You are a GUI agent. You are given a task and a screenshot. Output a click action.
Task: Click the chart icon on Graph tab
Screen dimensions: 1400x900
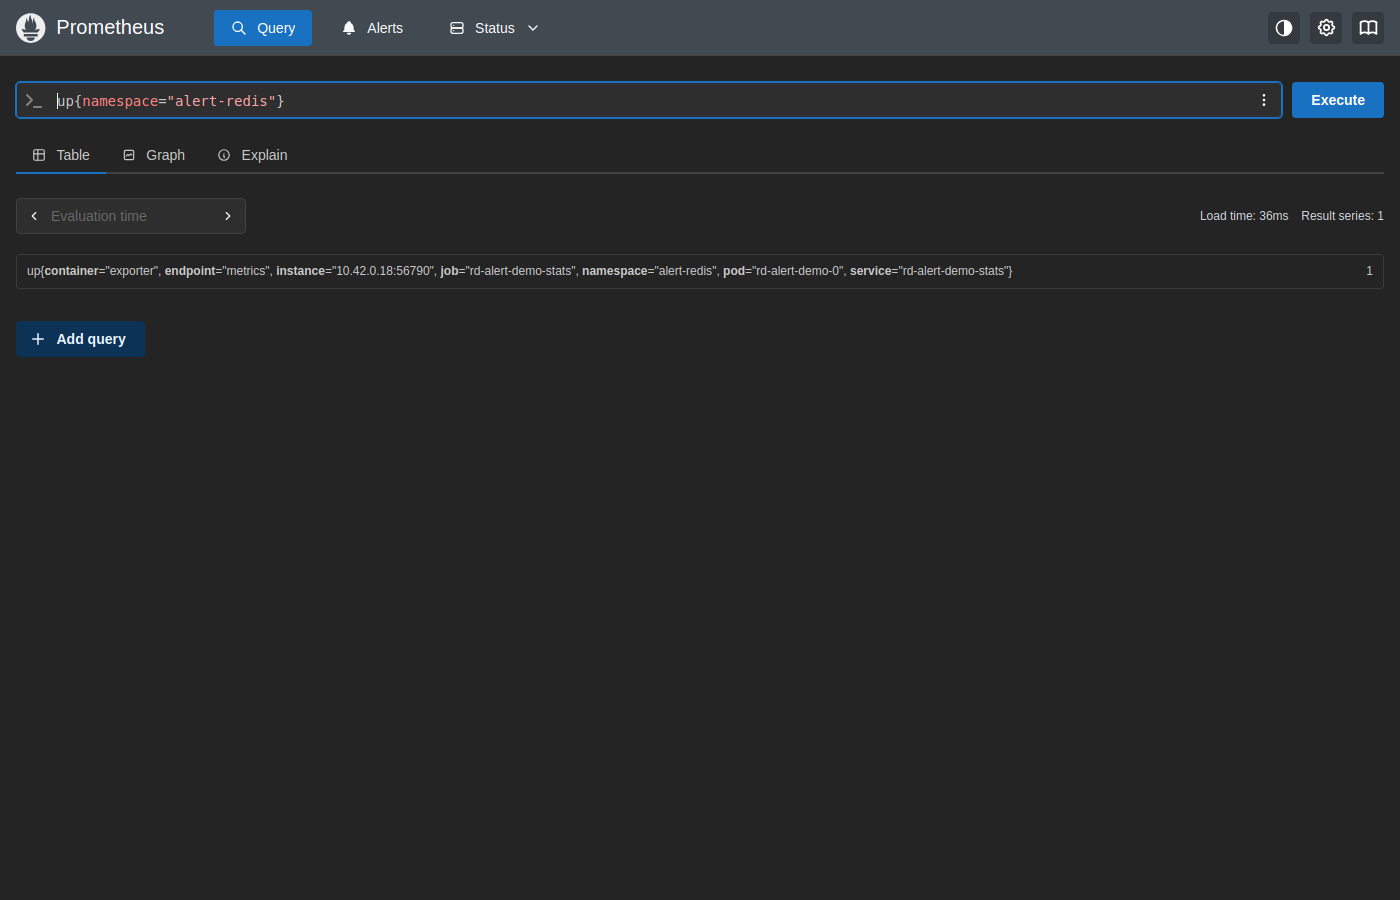pos(129,155)
